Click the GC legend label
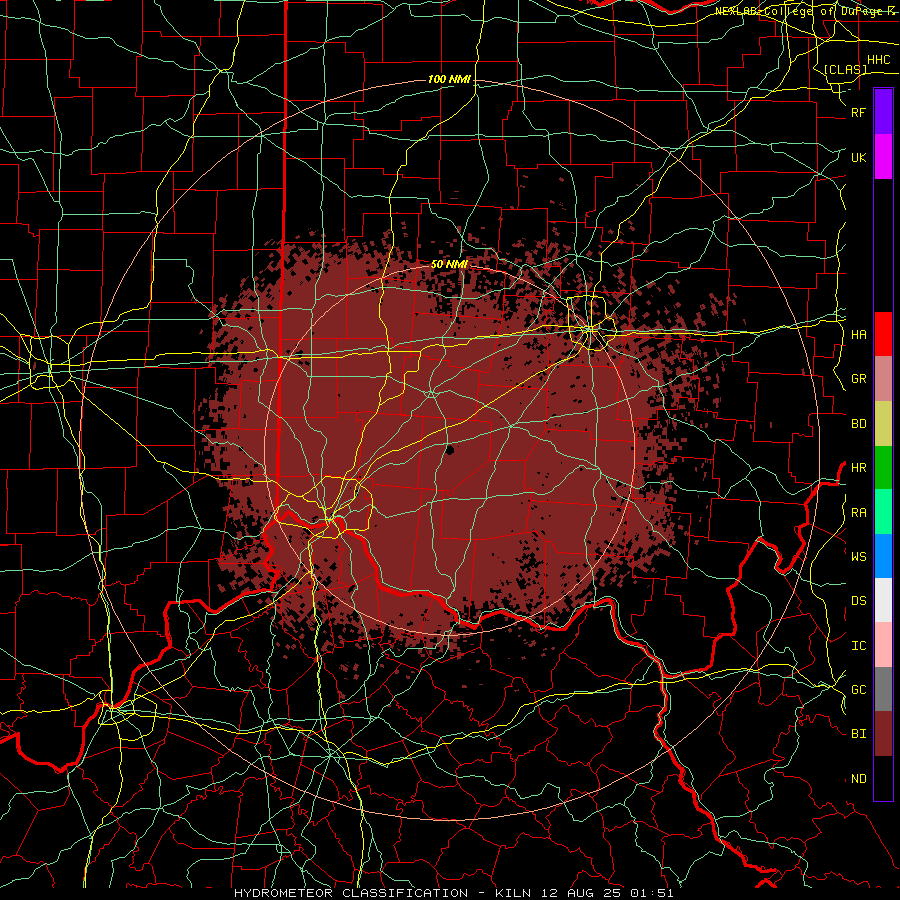The height and width of the screenshot is (900, 900). (858, 690)
